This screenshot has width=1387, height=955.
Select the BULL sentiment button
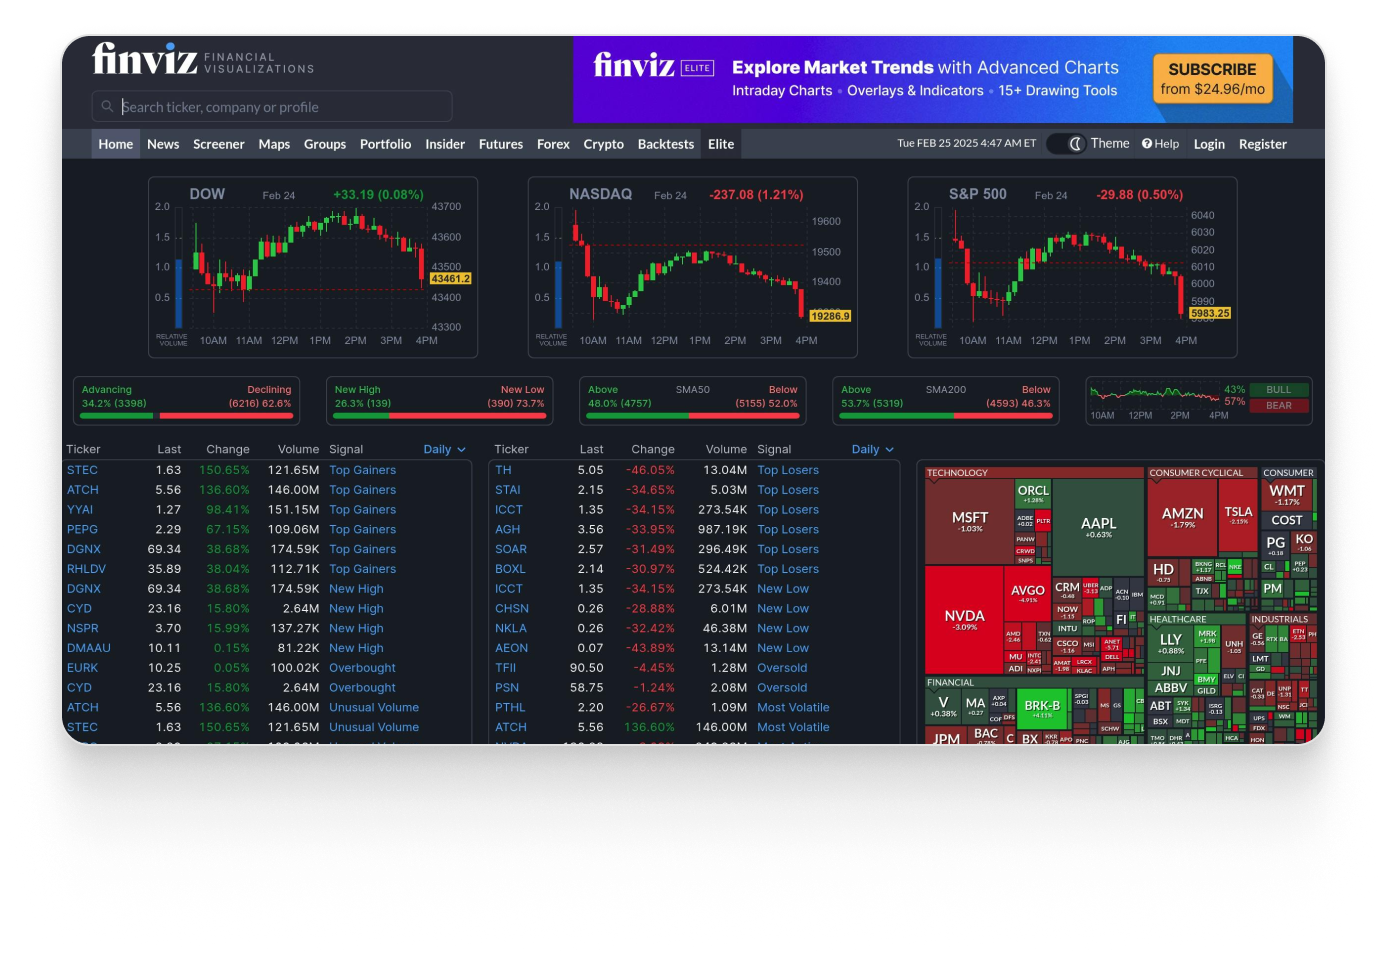[1278, 390]
